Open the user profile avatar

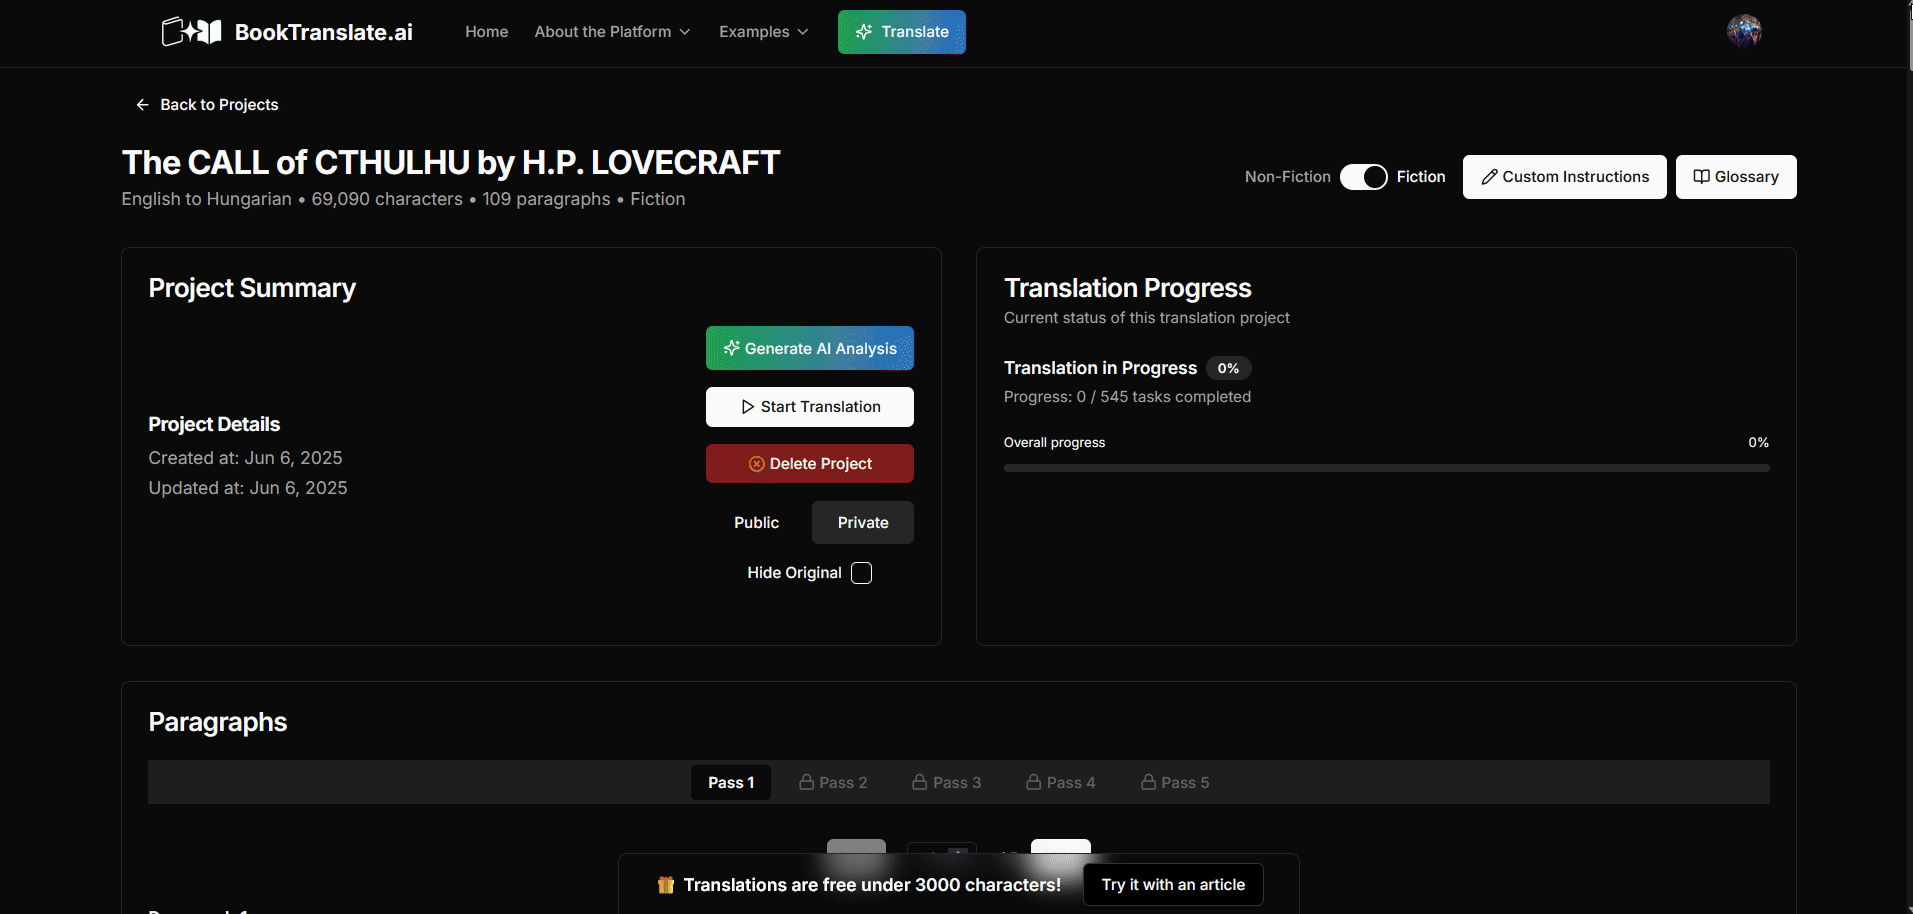pyautogui.click(x=1744, y=32)
